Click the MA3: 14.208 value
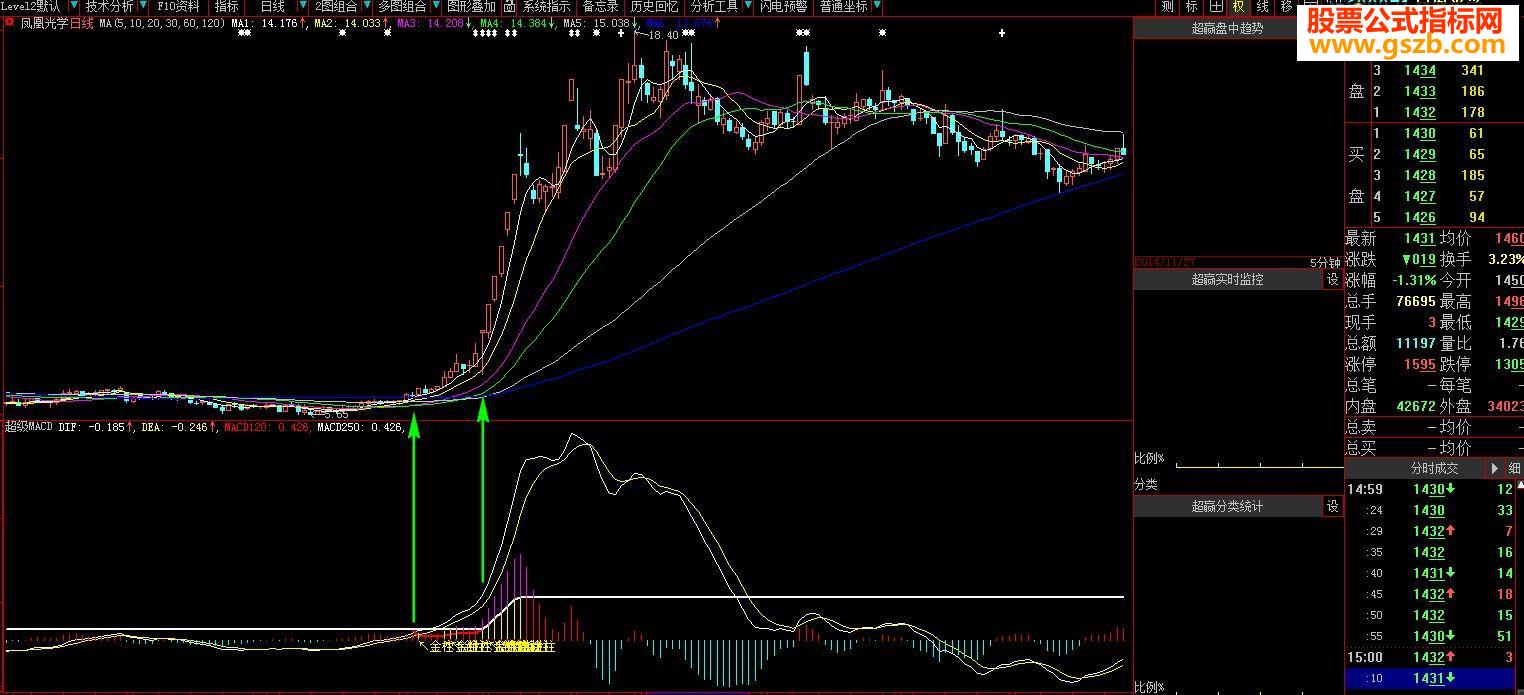The width and height of the screenshot is (1524, 695). pyautogui.click(x=431, y=22)
